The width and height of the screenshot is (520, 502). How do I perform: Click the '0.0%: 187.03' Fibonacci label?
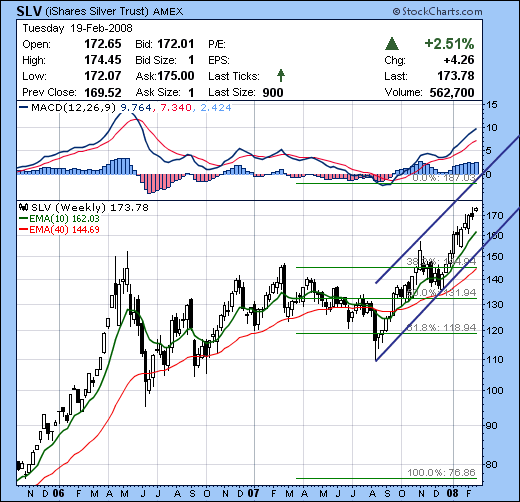pyautogui.click(x=444, y=178)
